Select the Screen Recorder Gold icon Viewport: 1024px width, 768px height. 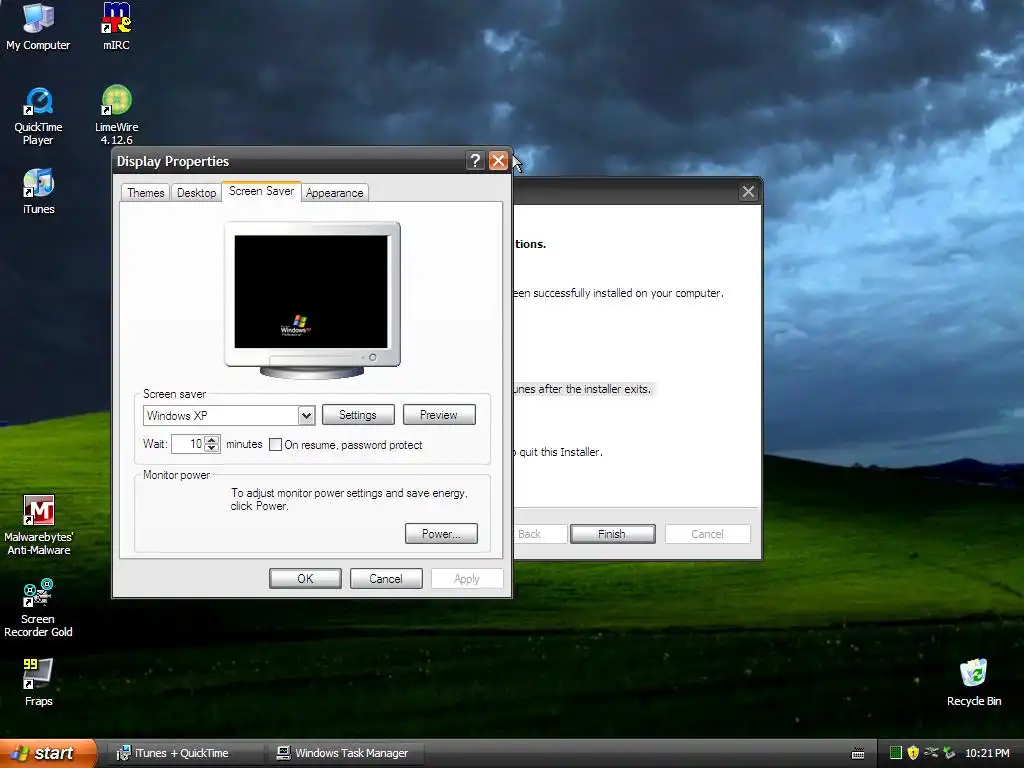(x=38, y=608)
